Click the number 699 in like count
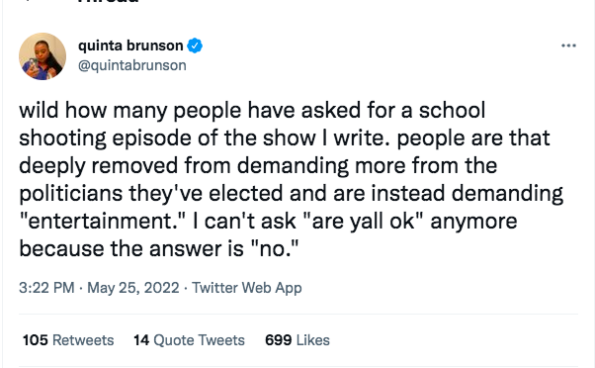 point(278,340)
